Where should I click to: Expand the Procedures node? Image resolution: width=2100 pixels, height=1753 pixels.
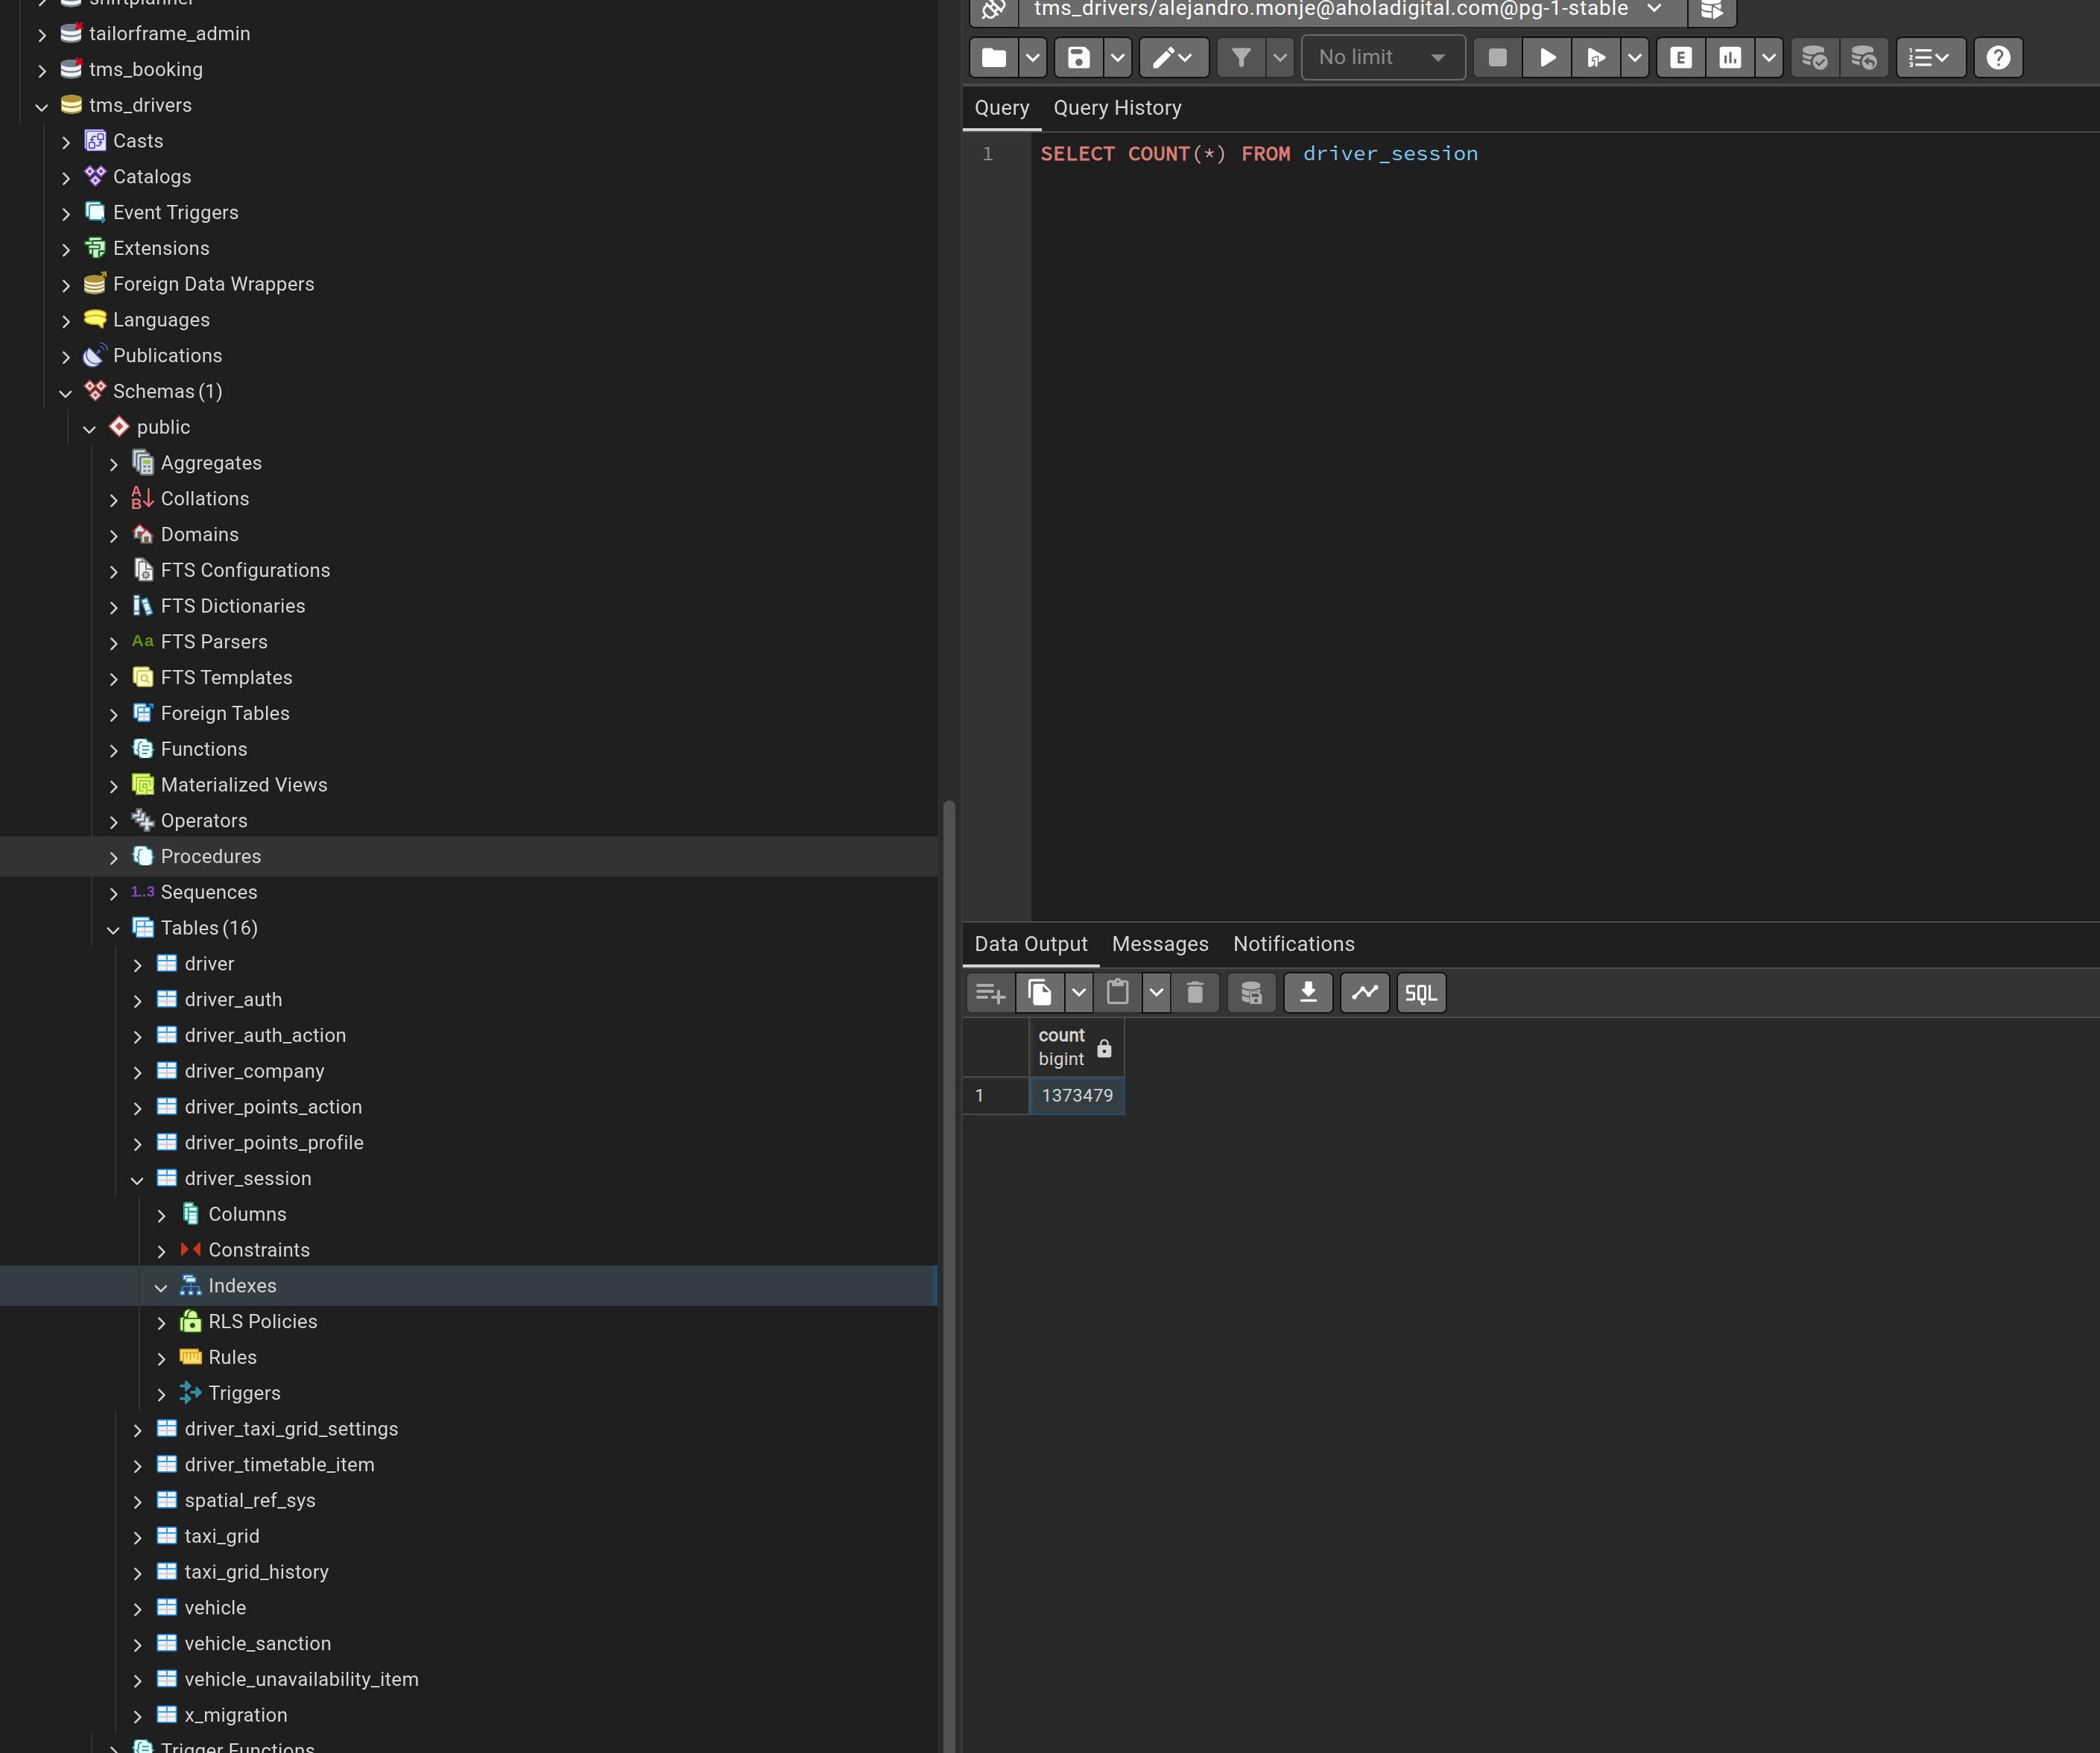[113, 857]
